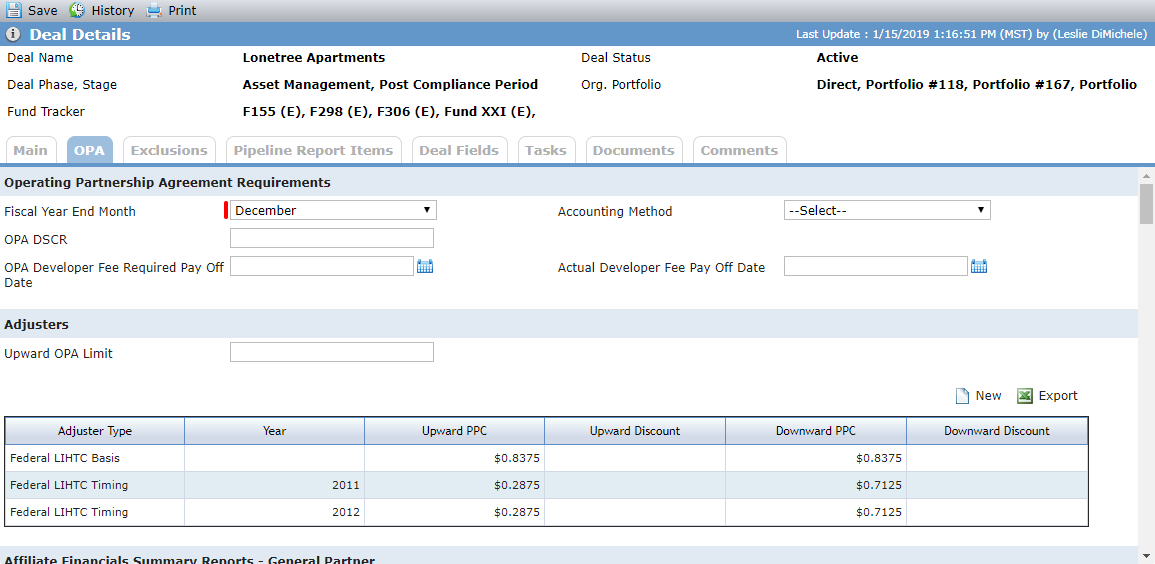Viewport: 1155px width, 564px height.
Task: Click the Upward OPA Limit field
Action: point(331,352)
